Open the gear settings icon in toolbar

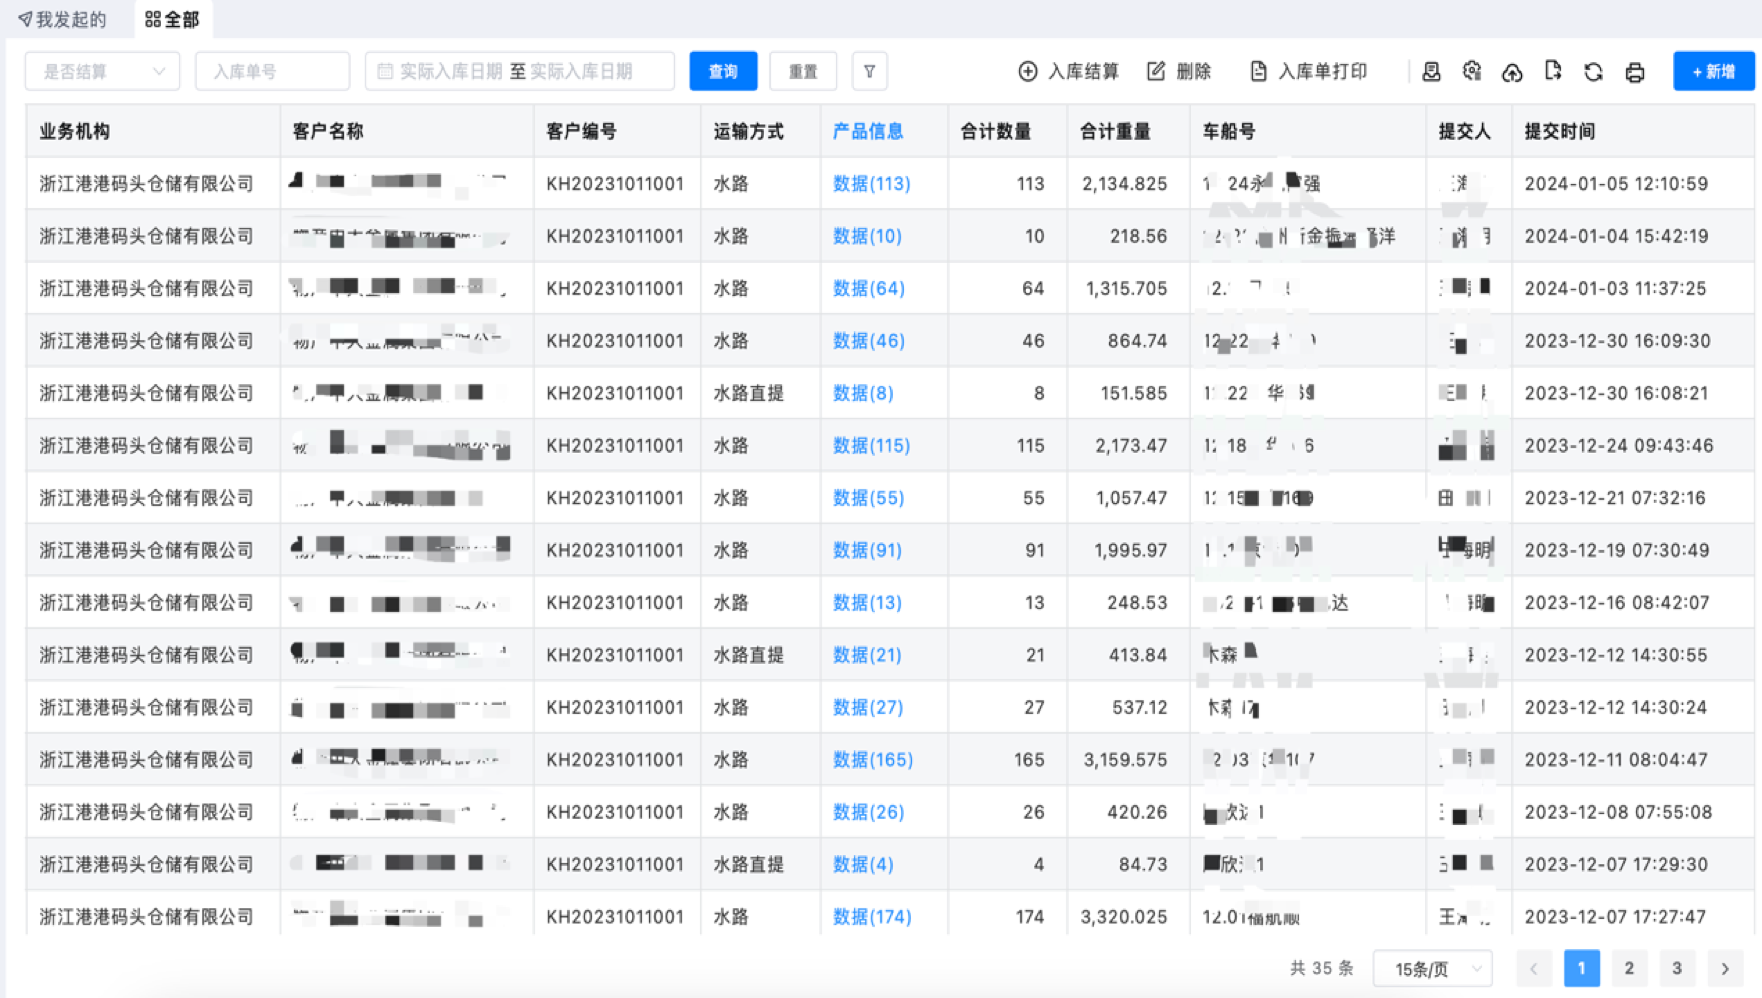click(1471, 71)
